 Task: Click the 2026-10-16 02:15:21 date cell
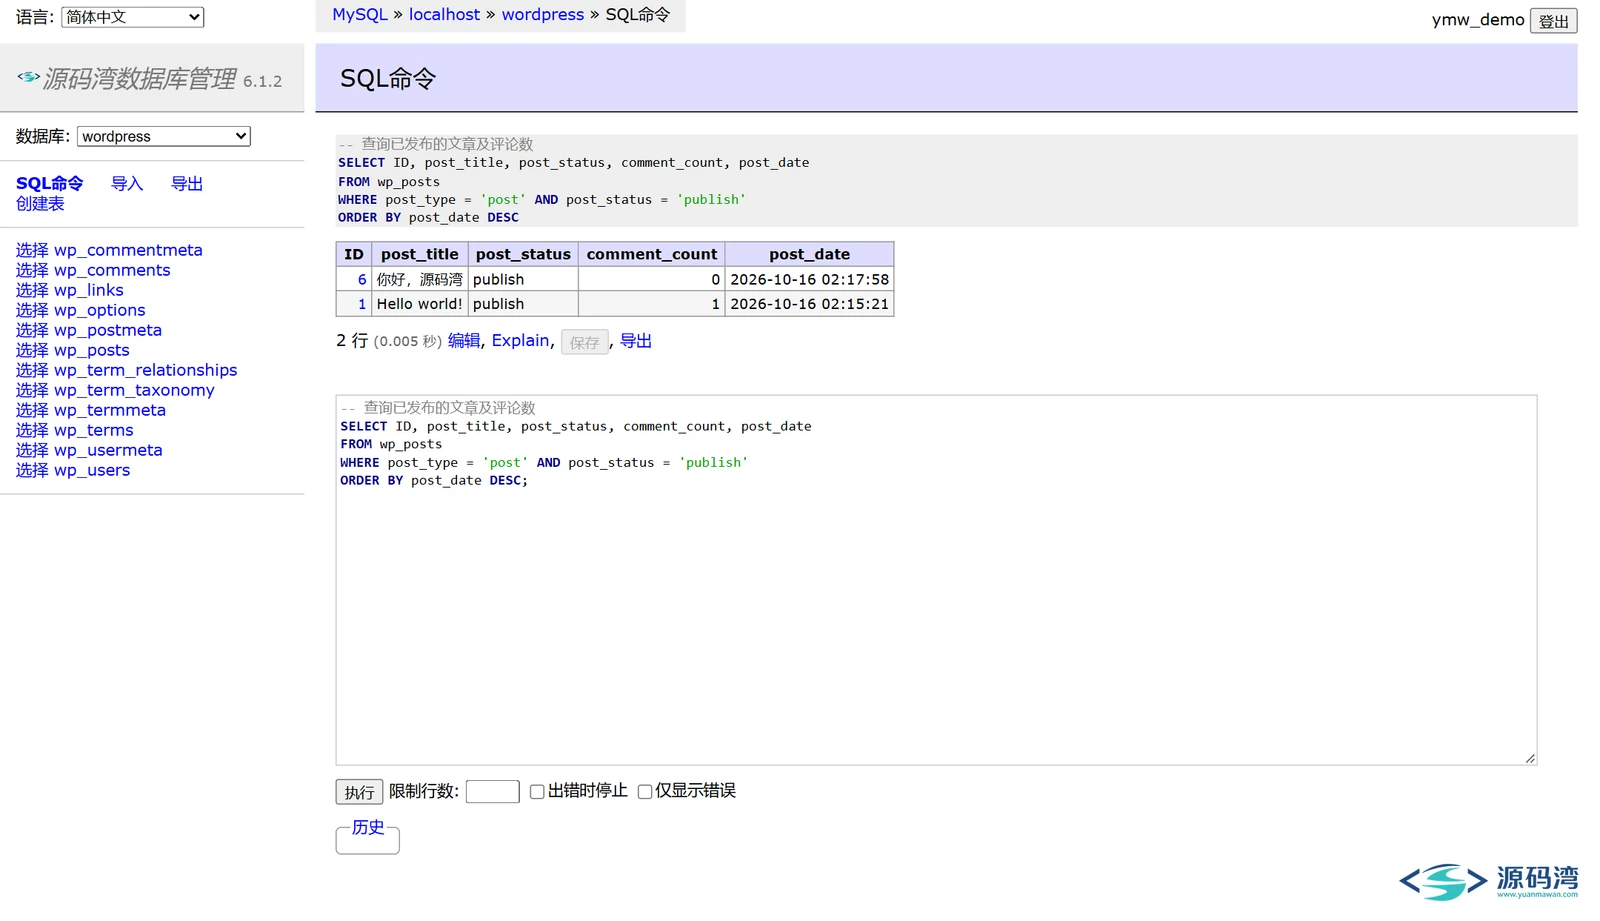[810, 304]
